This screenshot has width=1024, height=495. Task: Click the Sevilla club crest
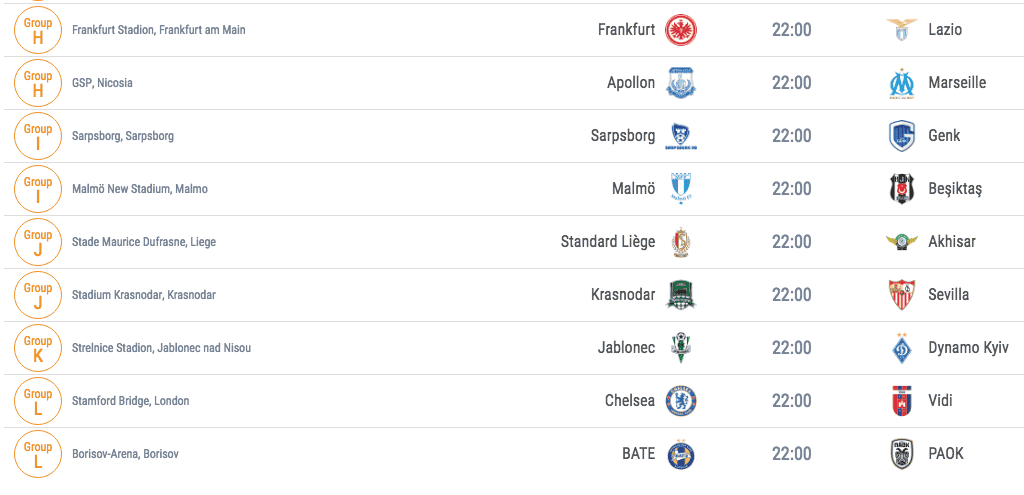[x=902, y=295]
